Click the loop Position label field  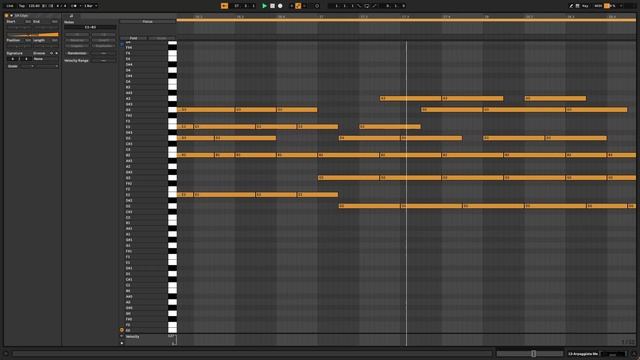pyautogui.click(x=13, y=40)
